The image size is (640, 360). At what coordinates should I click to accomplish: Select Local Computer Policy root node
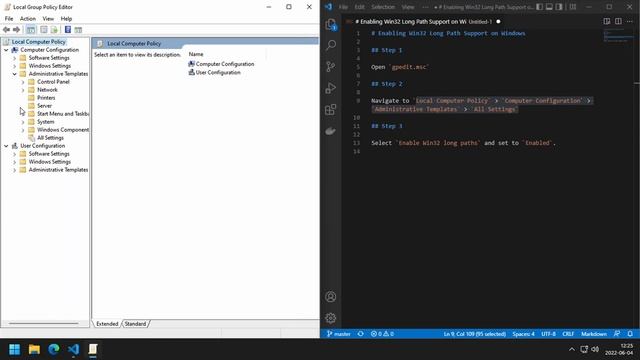(x=38, y=42)
